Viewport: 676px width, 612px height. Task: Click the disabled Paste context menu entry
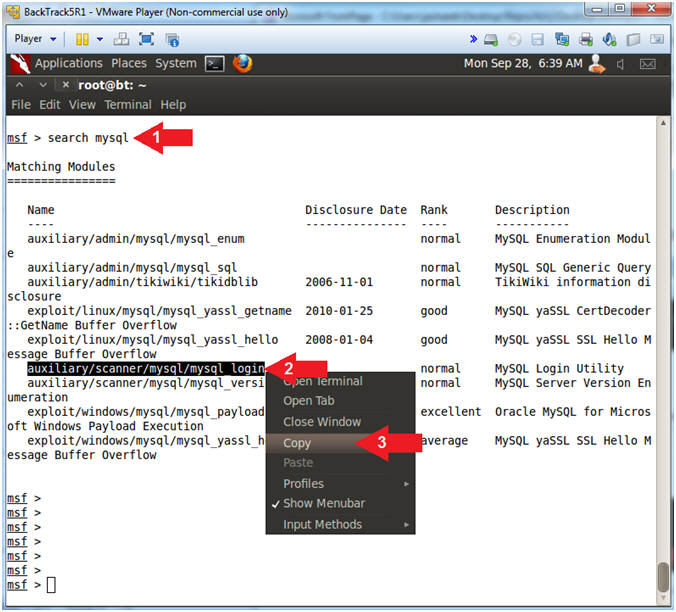(x=340, y=463)
